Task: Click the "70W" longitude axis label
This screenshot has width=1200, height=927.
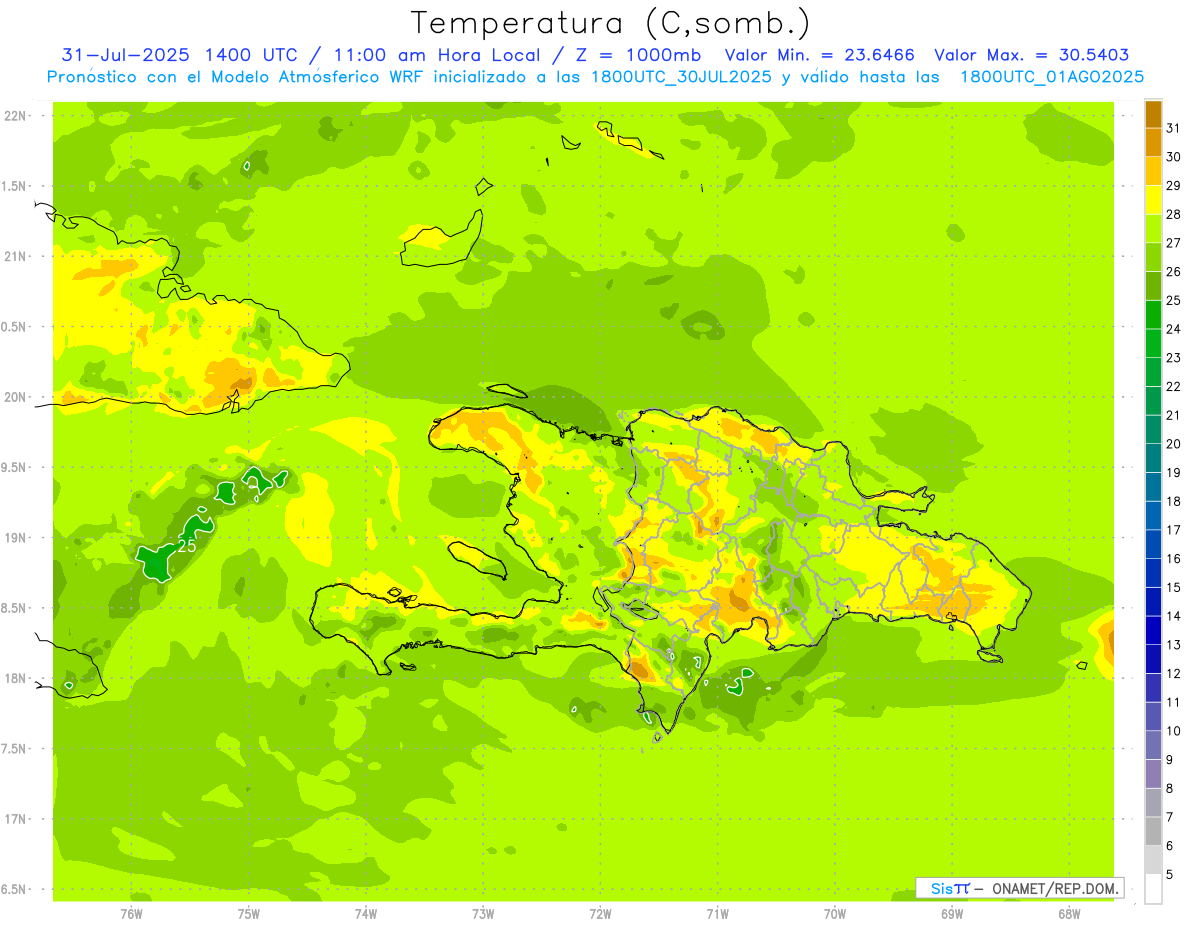Action: pos(835,914)
